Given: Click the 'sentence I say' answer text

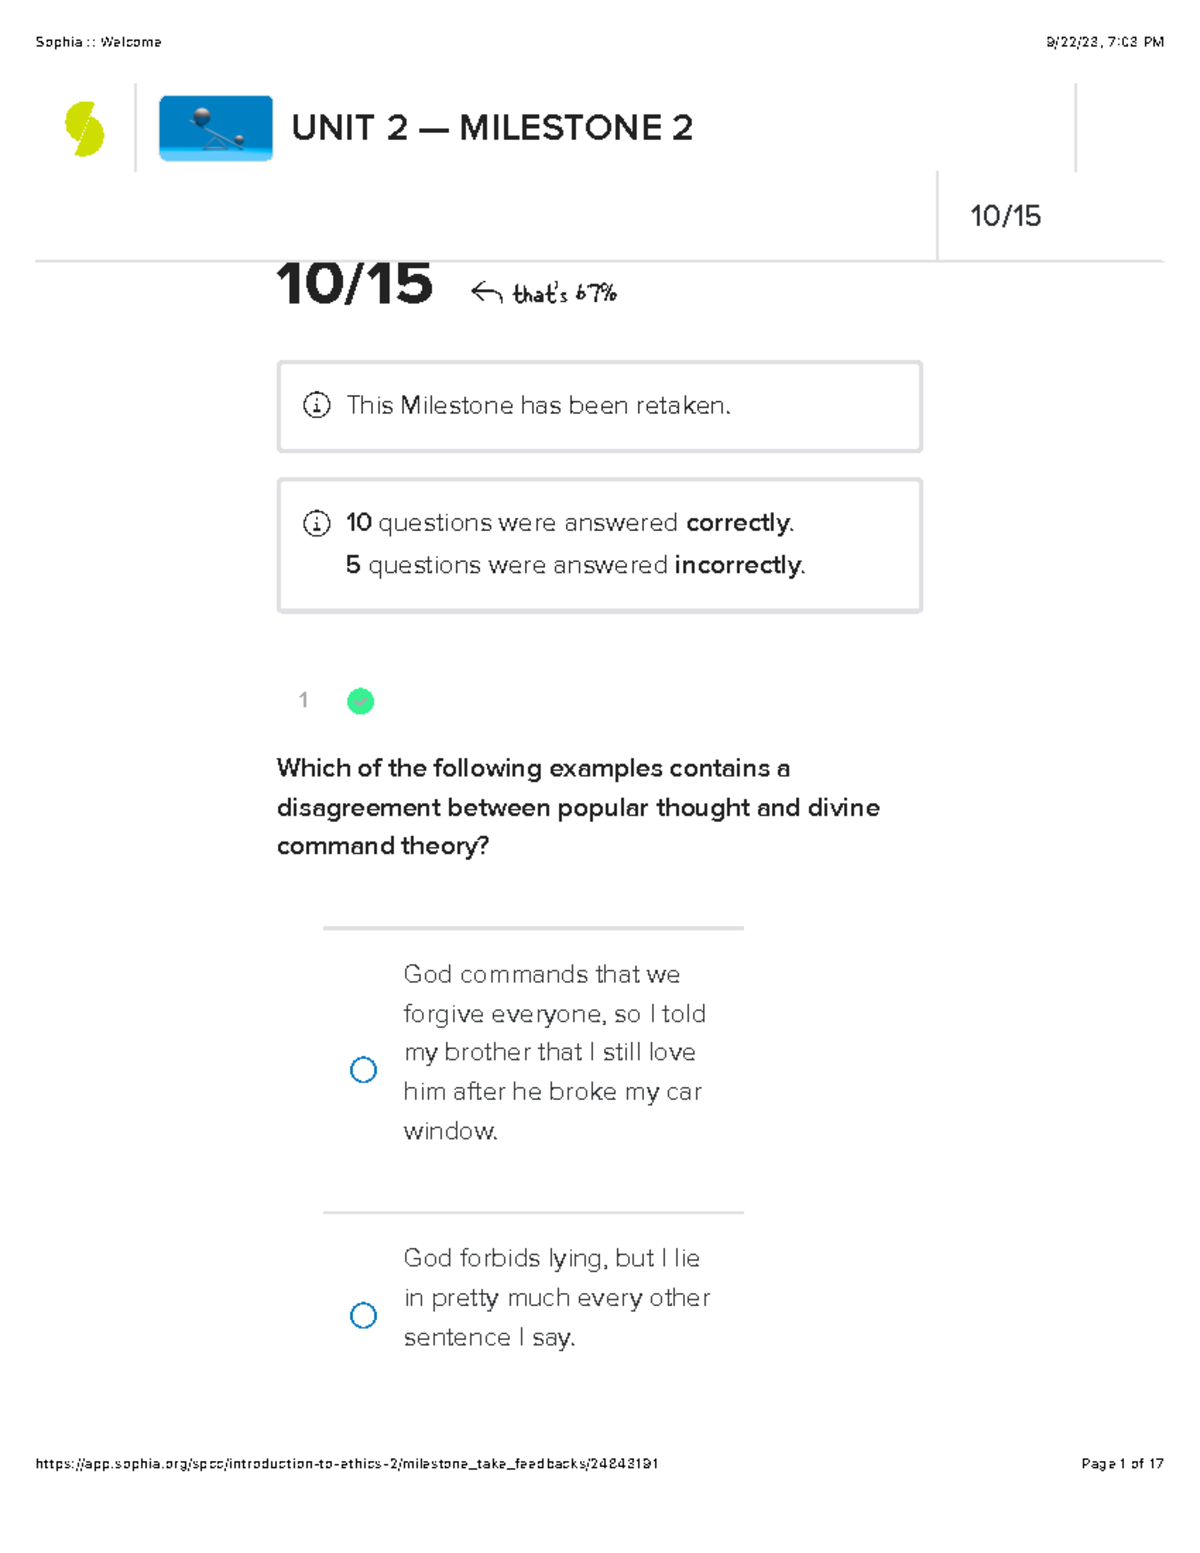Looking at the screenshot, I should point(489,1337).
